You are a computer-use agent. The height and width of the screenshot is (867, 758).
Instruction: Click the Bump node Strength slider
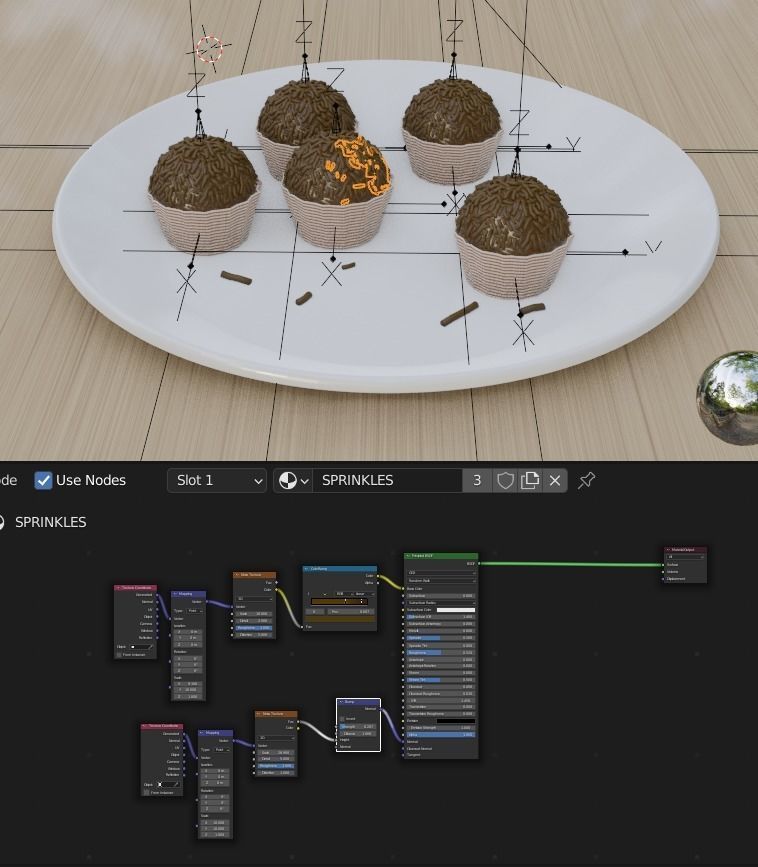(x=358, y=727)
